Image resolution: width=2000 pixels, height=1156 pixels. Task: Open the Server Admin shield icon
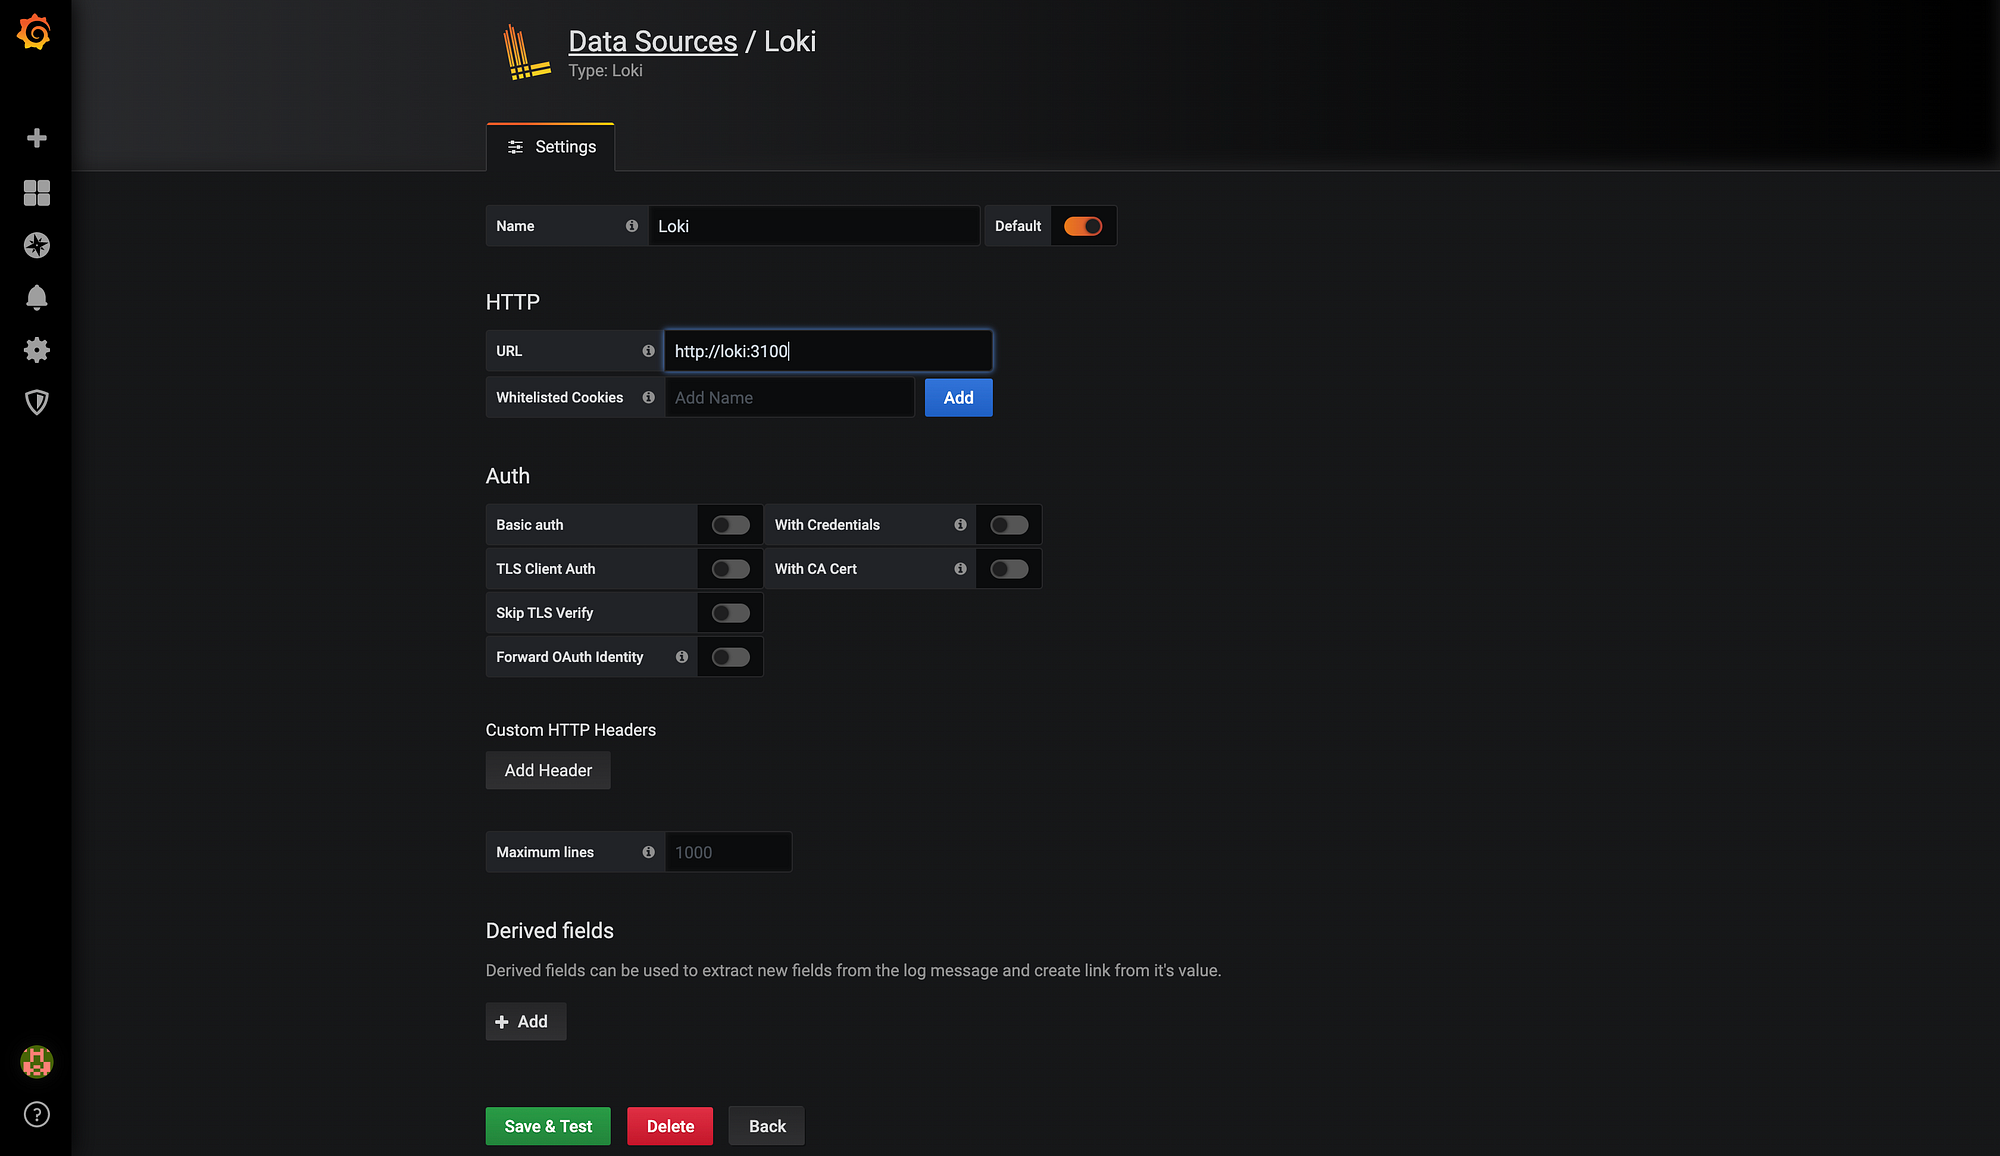pyautogui.click(x=36, y=402)
